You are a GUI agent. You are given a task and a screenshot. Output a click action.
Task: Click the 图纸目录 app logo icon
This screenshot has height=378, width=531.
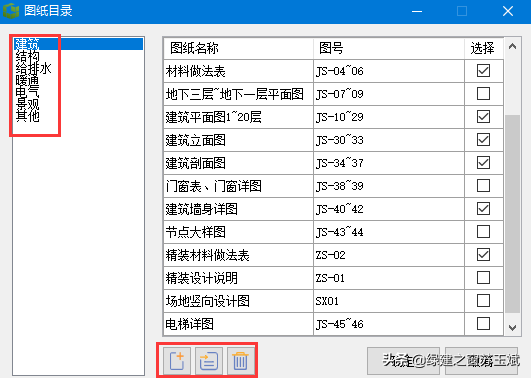(11, 10)
